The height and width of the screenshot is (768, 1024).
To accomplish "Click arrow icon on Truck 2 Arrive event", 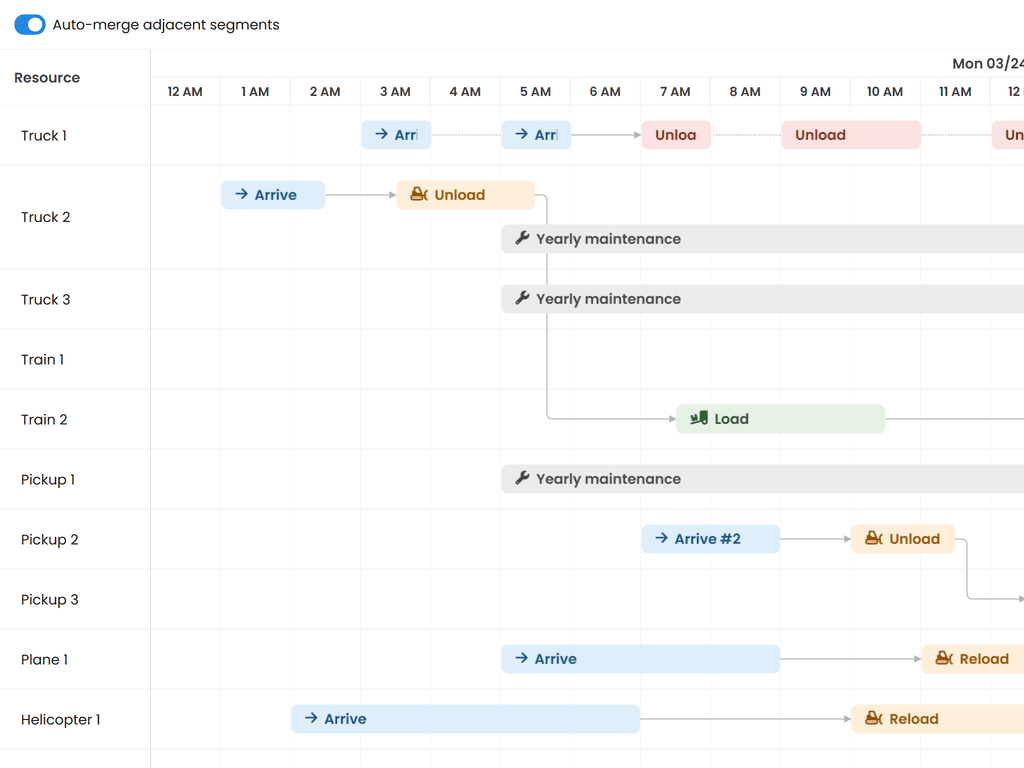I will coord(241,195).
